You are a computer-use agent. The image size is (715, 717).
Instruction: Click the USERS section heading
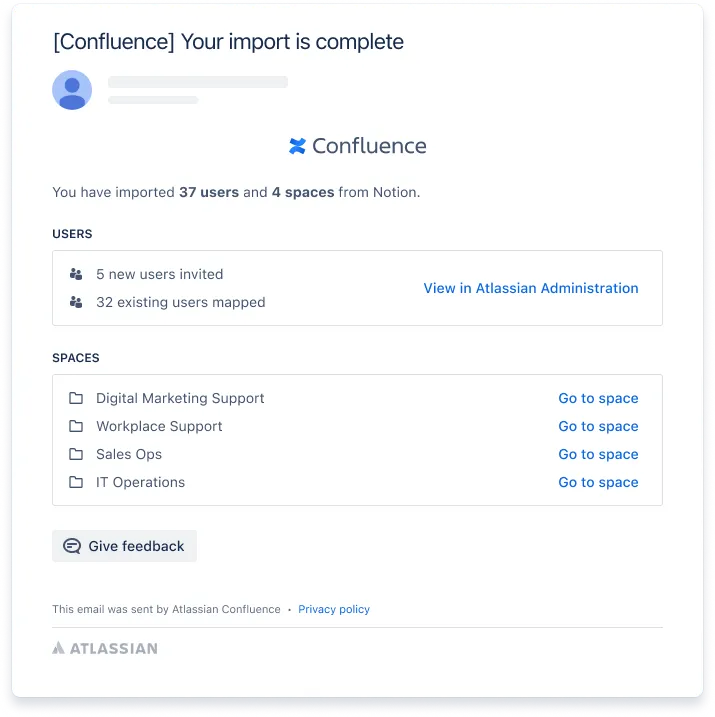(72, 234)
